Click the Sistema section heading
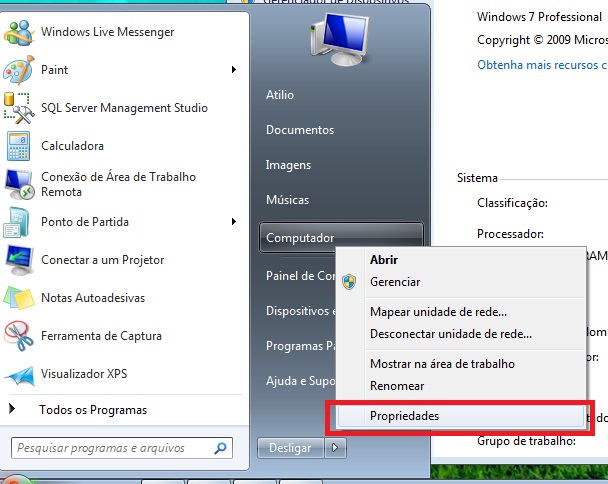 pos(477,178)
